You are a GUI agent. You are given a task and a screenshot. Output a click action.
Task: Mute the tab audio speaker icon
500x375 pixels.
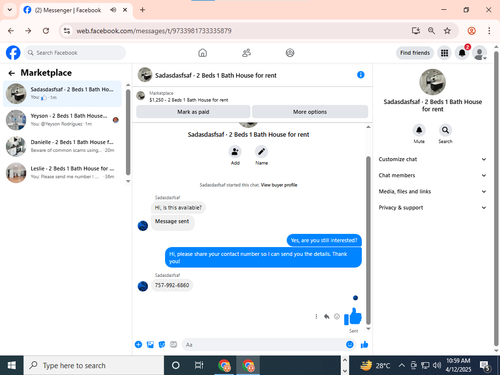[x=113, y=10]
